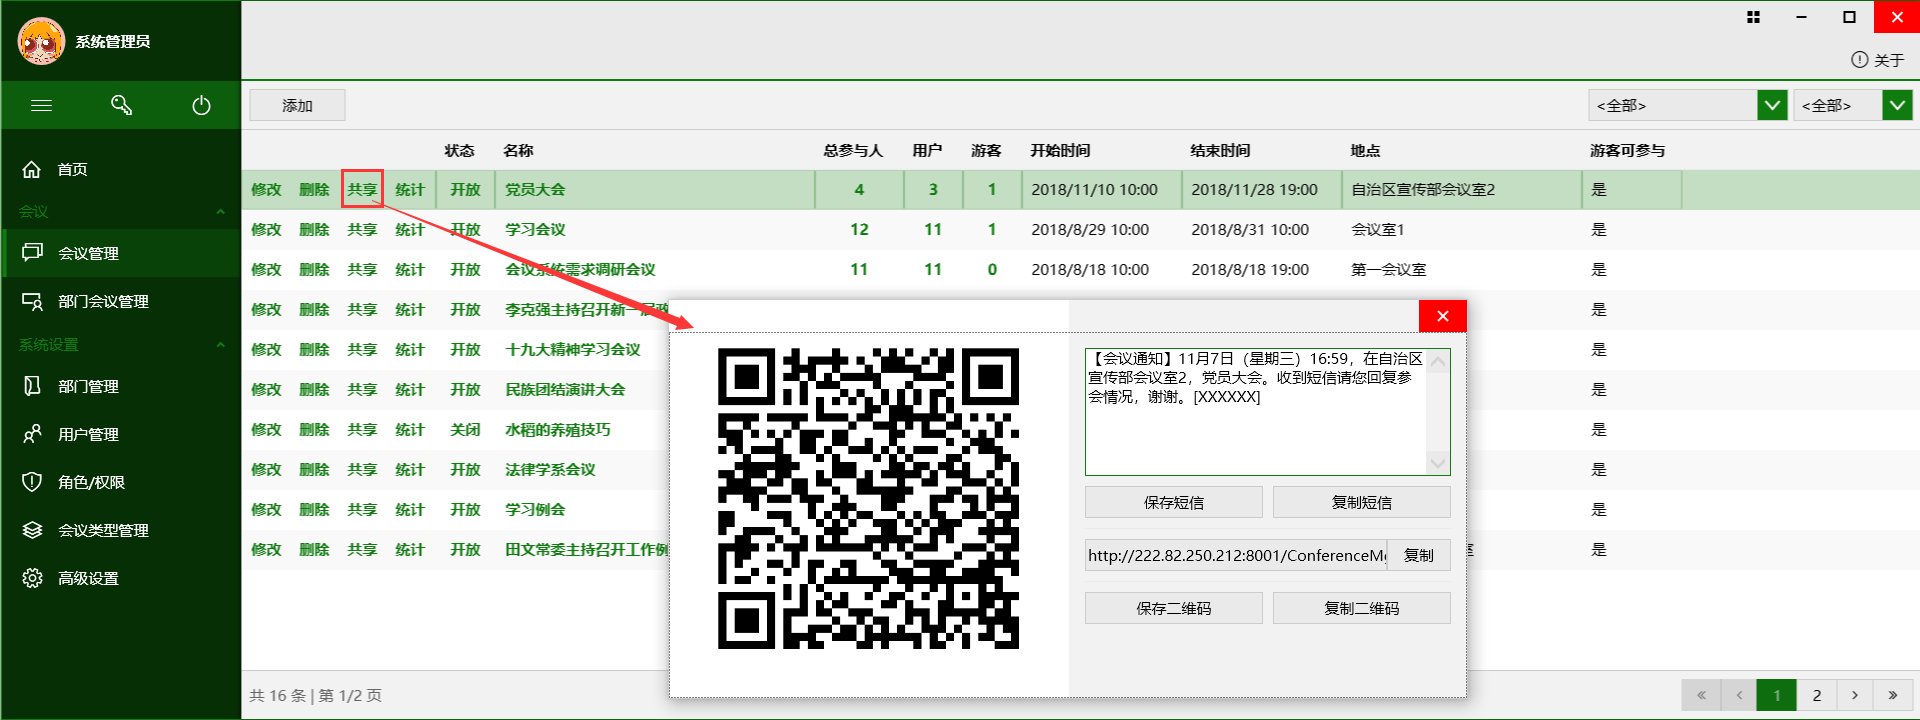This screenshot has width=1920, height=720.
Task: Click the hamburger menu icon in sidebar
Action: pyautogui.click(x=41, y=105)
